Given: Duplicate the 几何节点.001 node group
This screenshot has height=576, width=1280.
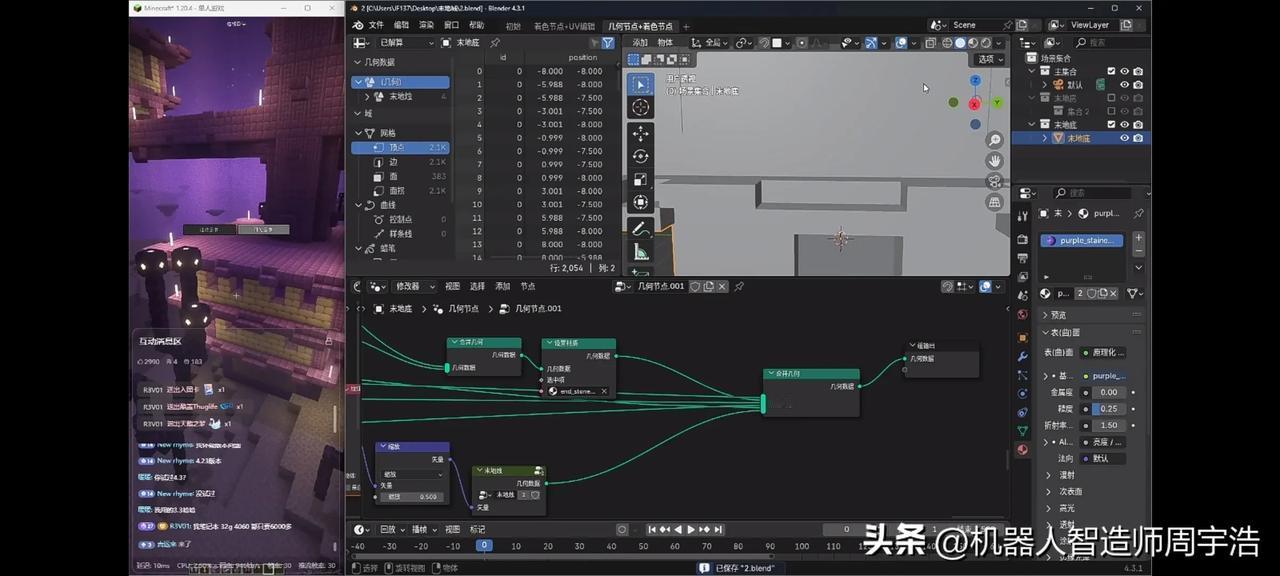Looking at the screenshot, I should pyautogui.click(x=709, y=286).
